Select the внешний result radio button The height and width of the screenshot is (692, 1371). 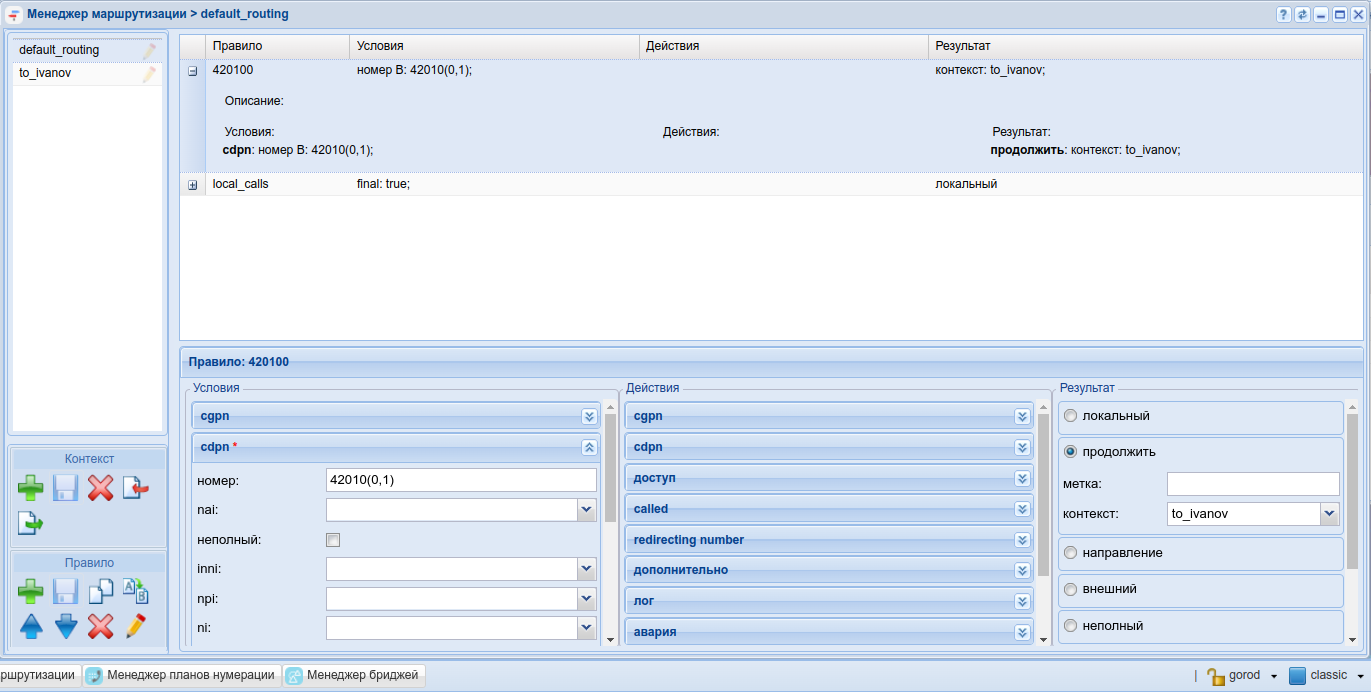(x=1070, y=590)
